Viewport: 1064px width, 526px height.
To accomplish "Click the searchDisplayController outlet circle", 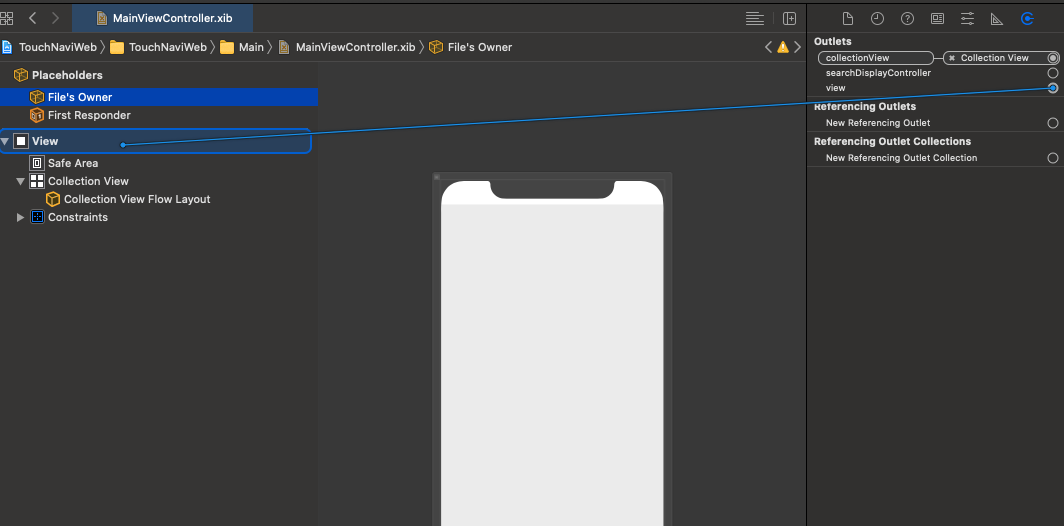I will 1052,73.
